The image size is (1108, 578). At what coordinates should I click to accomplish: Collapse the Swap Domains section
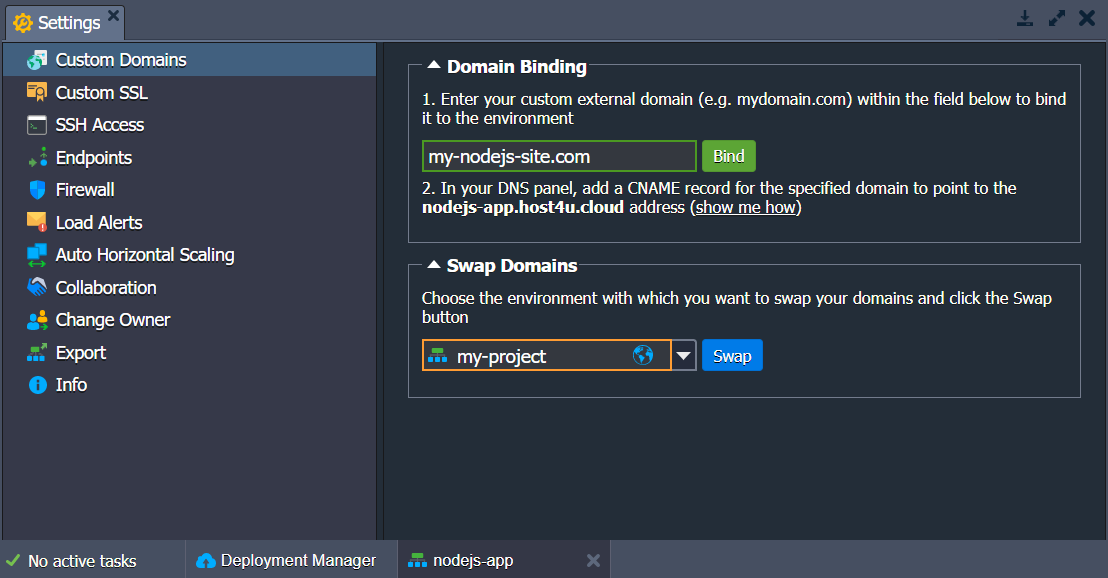tap(432, 266)
